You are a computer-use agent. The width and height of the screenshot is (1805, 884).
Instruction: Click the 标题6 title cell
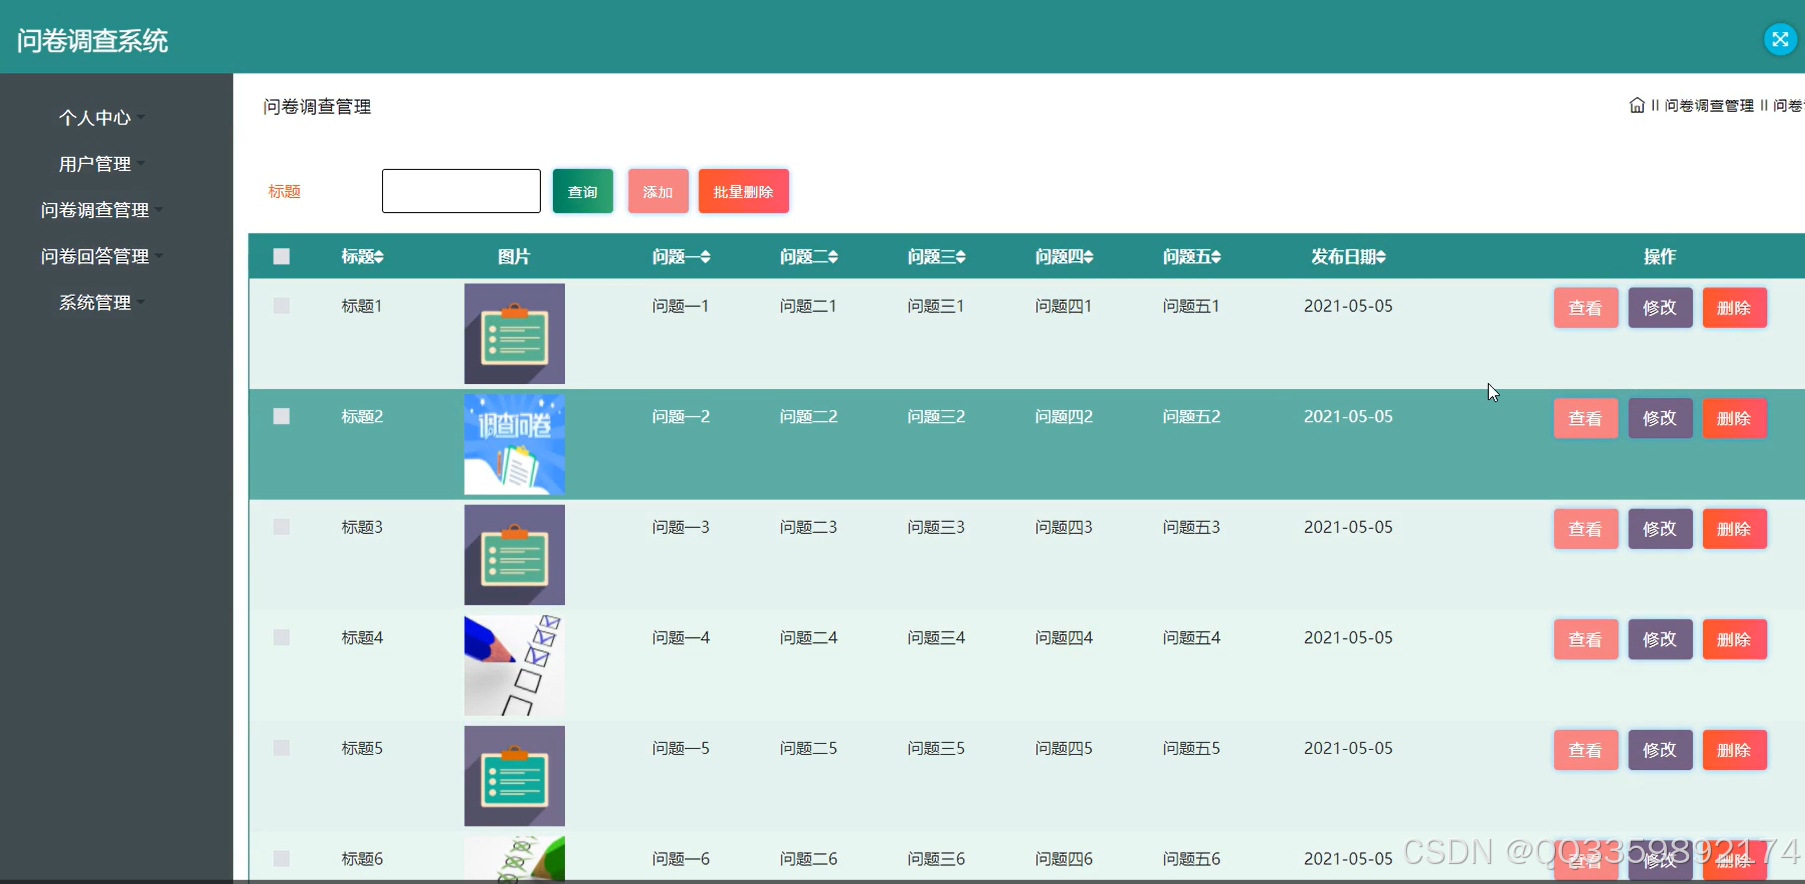[x=362, y=858]
